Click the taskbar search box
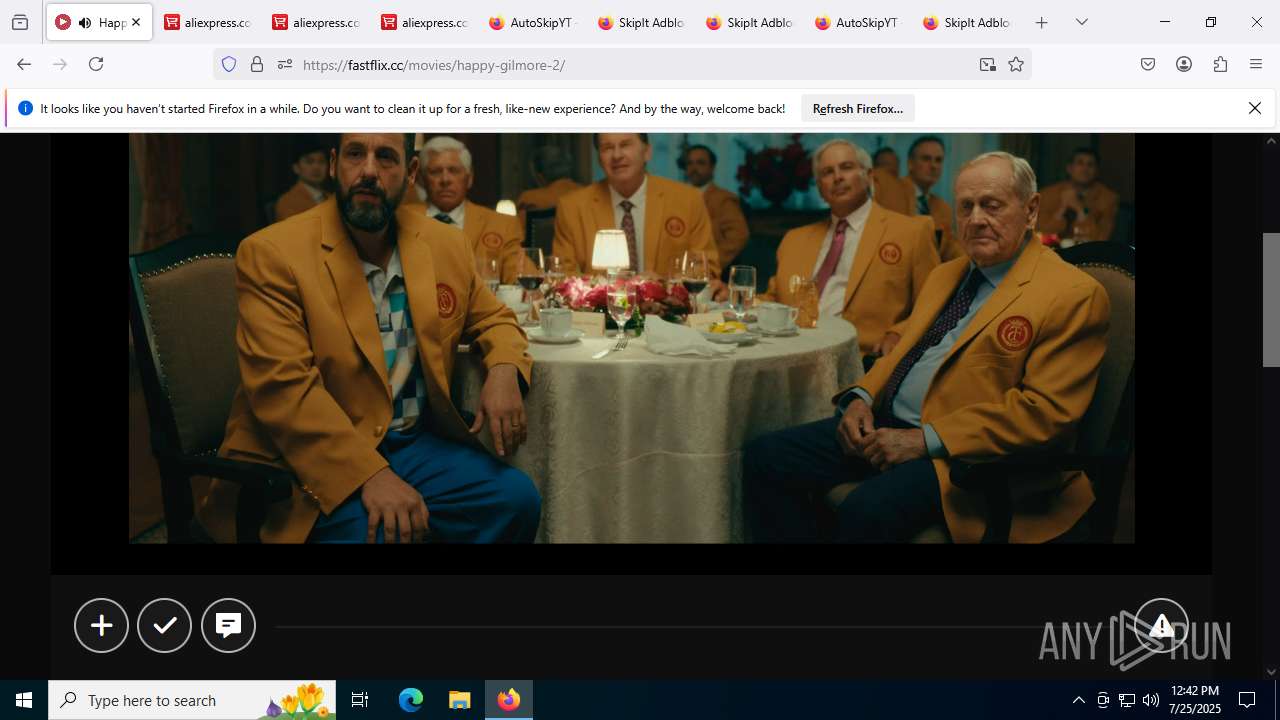 point(192,700)
